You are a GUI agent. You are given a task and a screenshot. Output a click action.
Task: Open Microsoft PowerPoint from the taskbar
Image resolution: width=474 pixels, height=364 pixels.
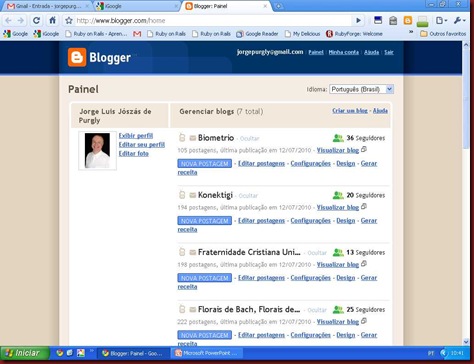207,353
